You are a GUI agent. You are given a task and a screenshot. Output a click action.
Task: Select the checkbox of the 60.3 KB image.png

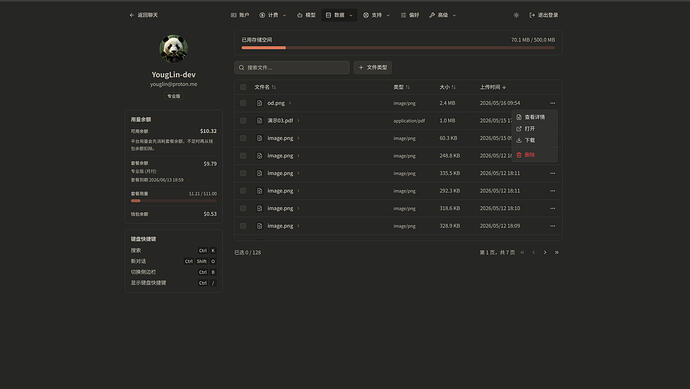pyautogui.click(x=243, y=138)
